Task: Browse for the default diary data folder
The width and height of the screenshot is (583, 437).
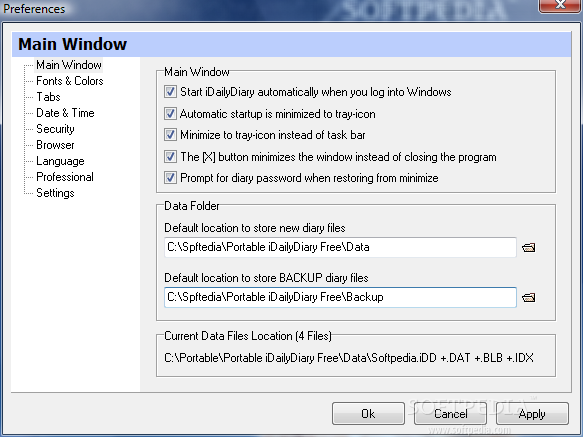Action: tap(528, 247)
